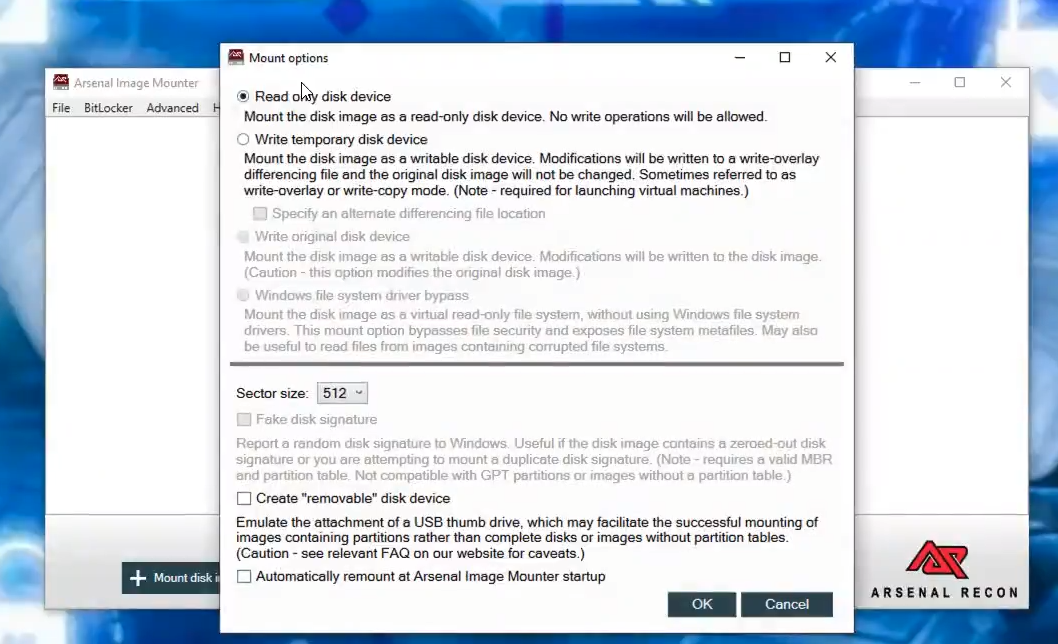The image size is (1058, 644).
Task: Enable Create "removable" disk device checkbox
Action: click(x=244, y=499)
